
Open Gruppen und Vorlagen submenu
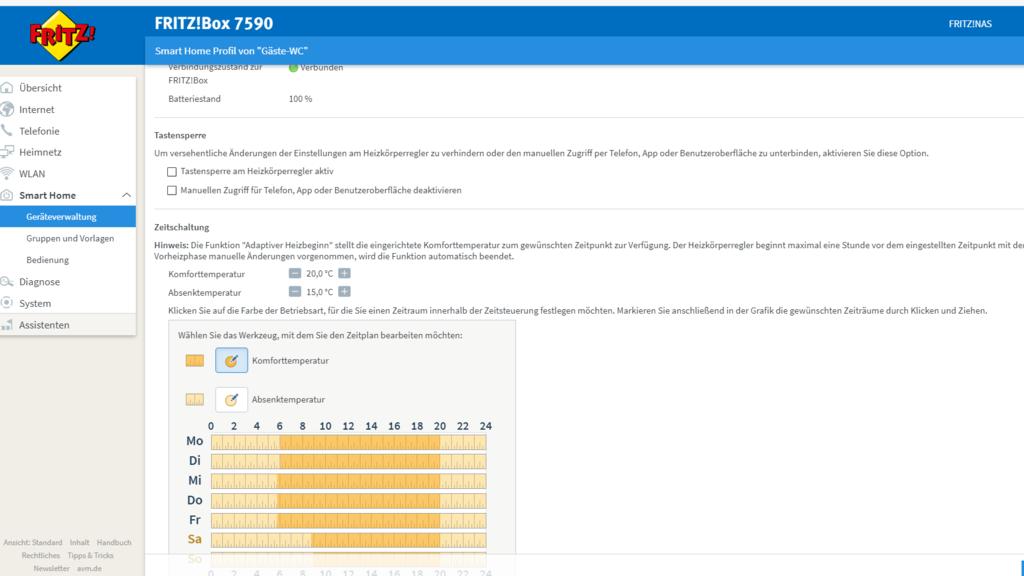point(70,238)
